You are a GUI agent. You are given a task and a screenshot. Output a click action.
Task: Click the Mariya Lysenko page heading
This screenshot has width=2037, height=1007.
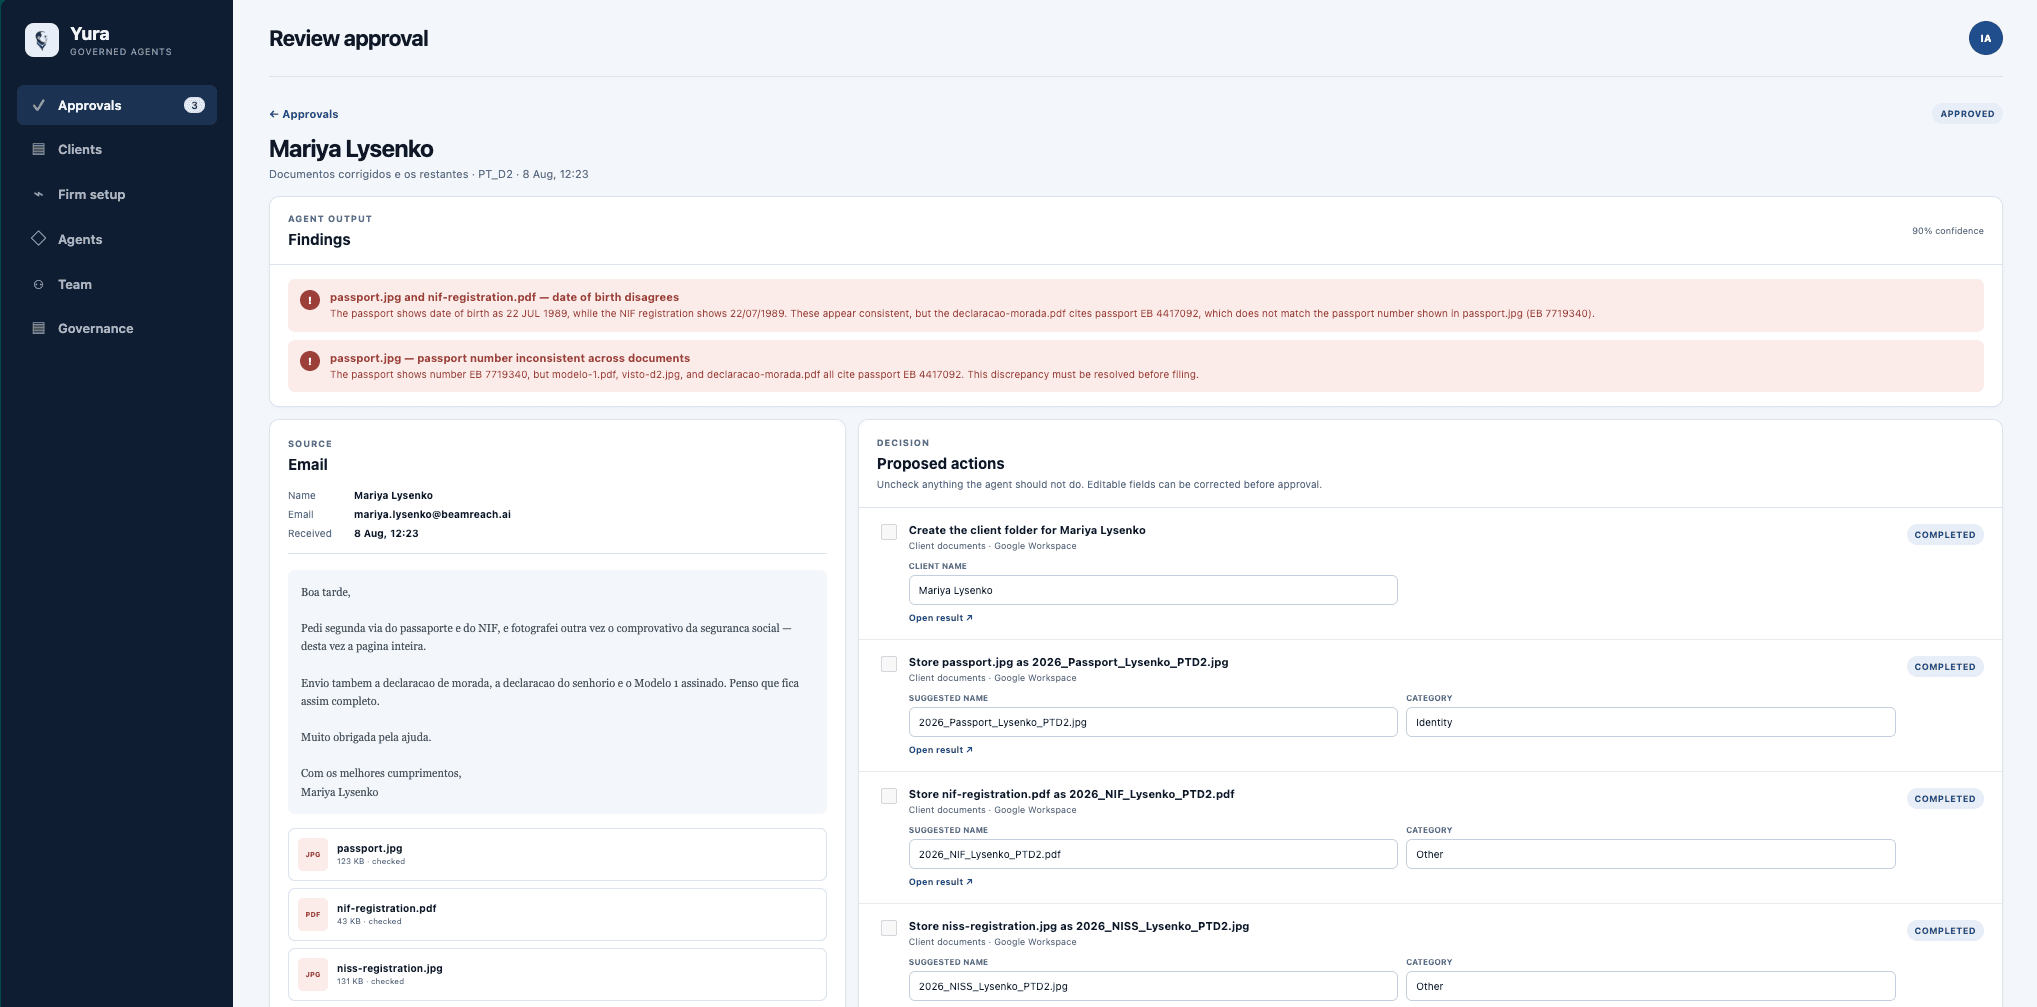tap(351, 149)
